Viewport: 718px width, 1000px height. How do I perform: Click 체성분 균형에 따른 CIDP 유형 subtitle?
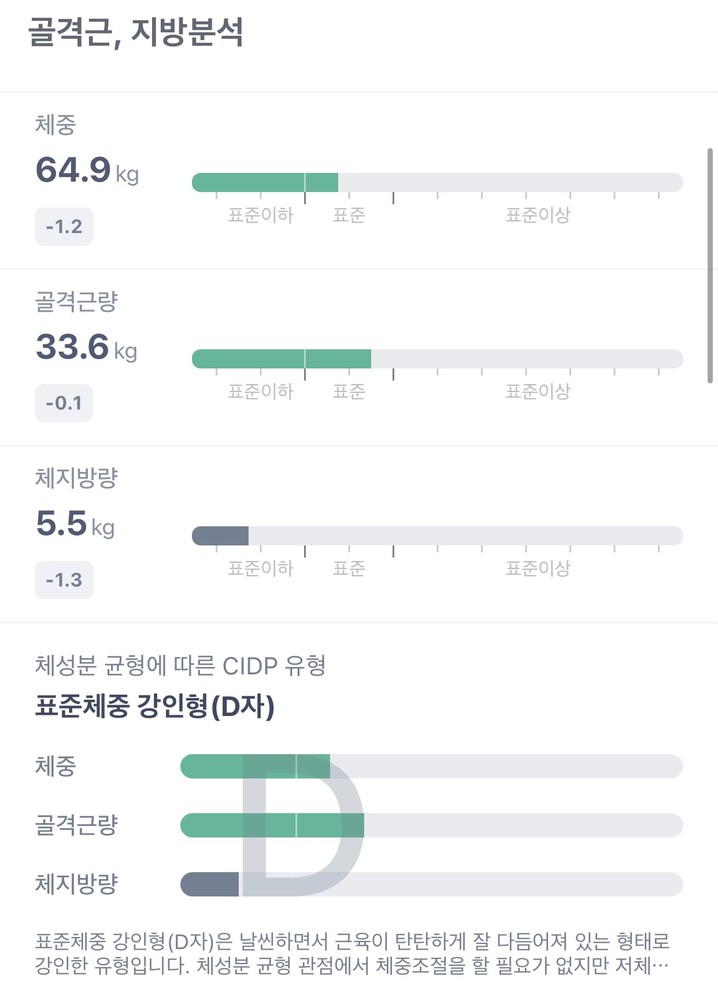coord(180,664)
